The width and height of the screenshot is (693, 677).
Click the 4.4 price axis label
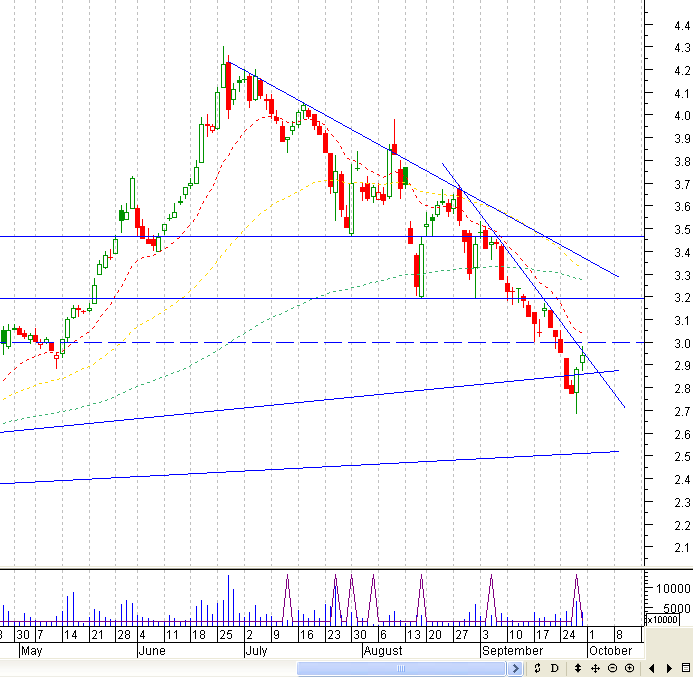click(682, 26)
